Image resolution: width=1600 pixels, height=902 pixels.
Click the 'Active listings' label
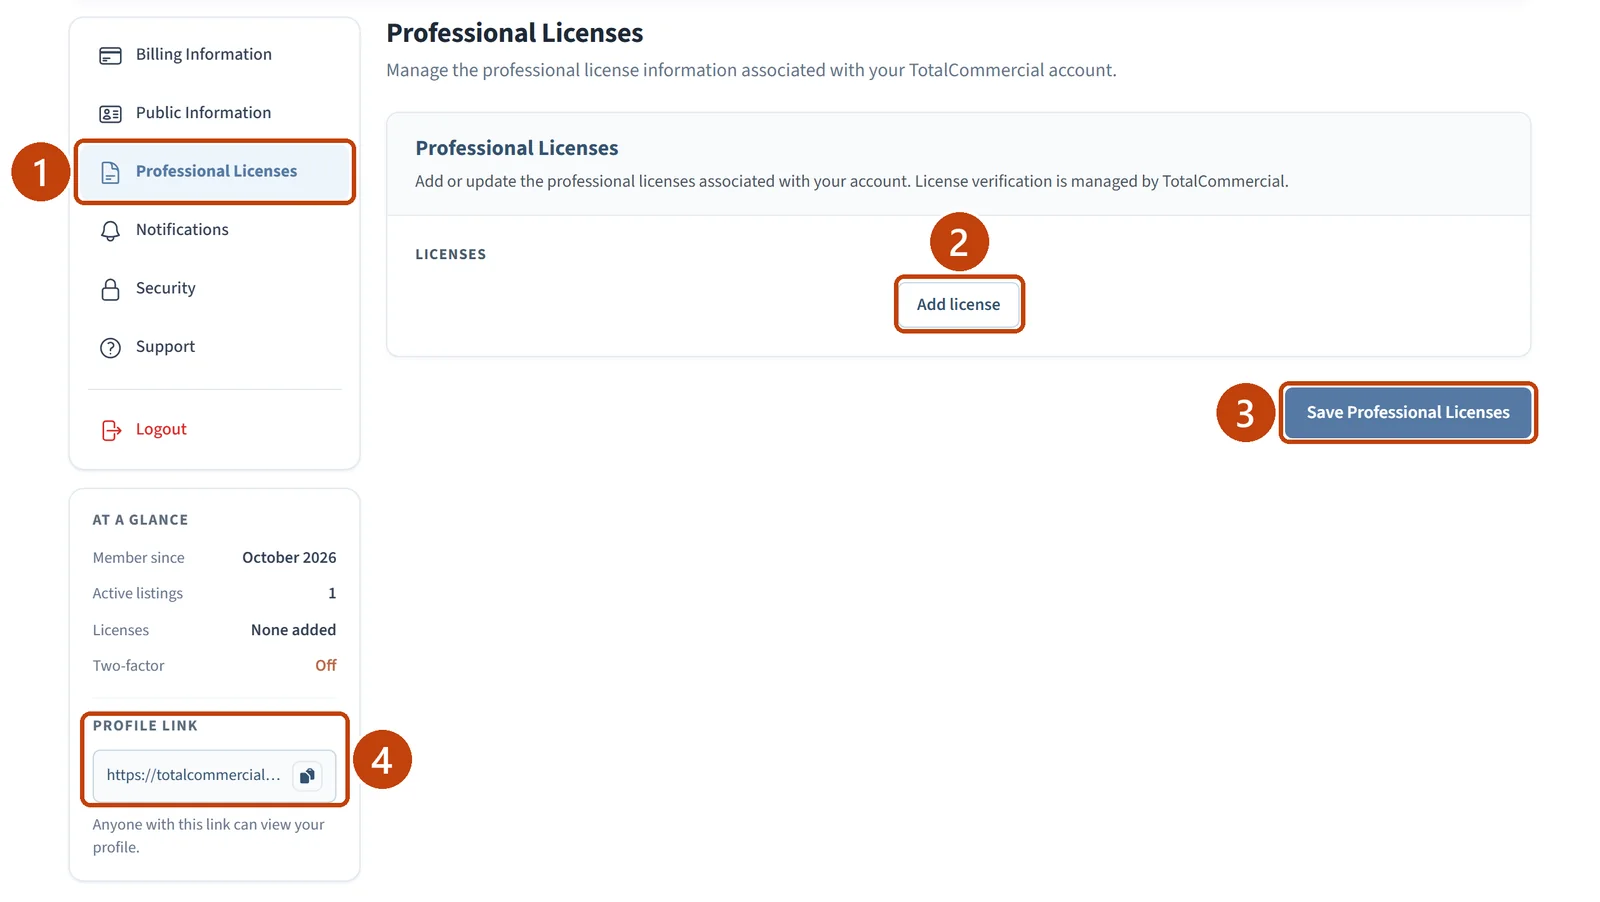[137, 594]
